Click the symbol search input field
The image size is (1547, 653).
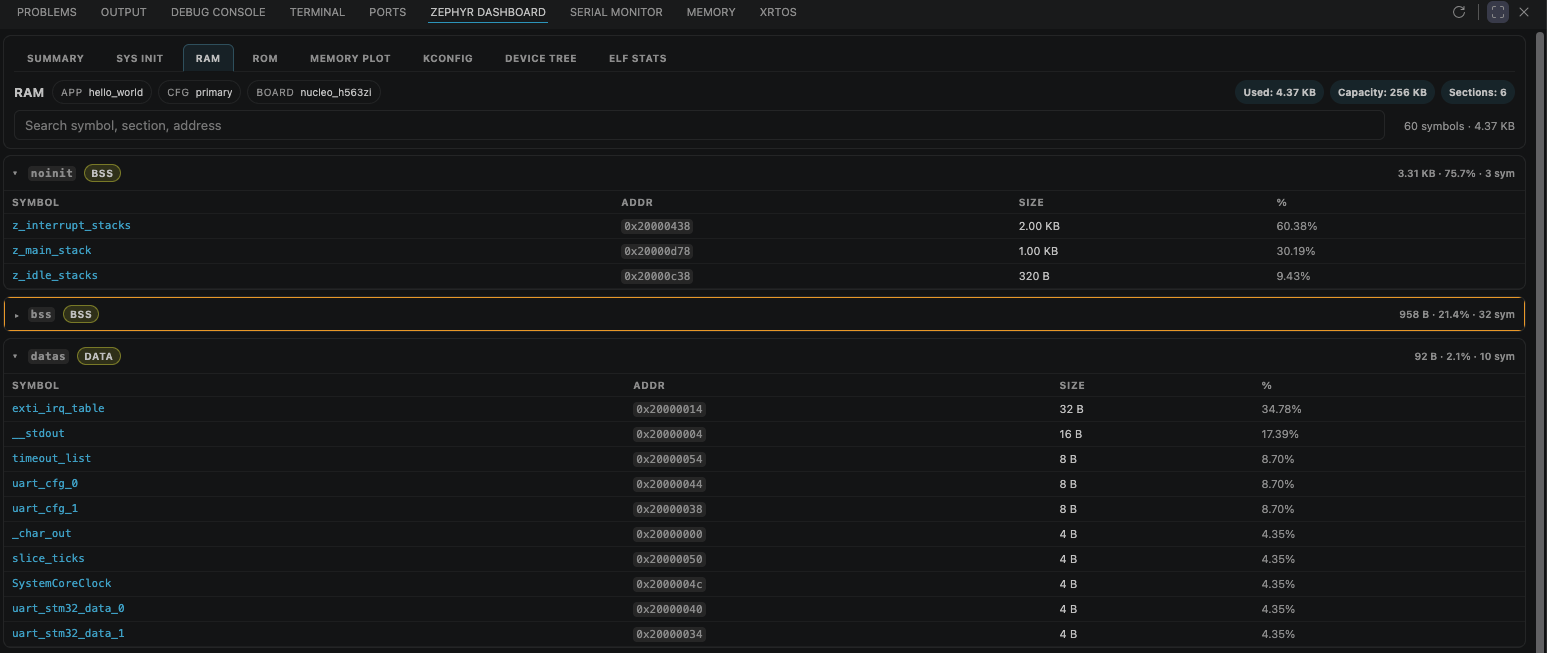coord(699,125)
